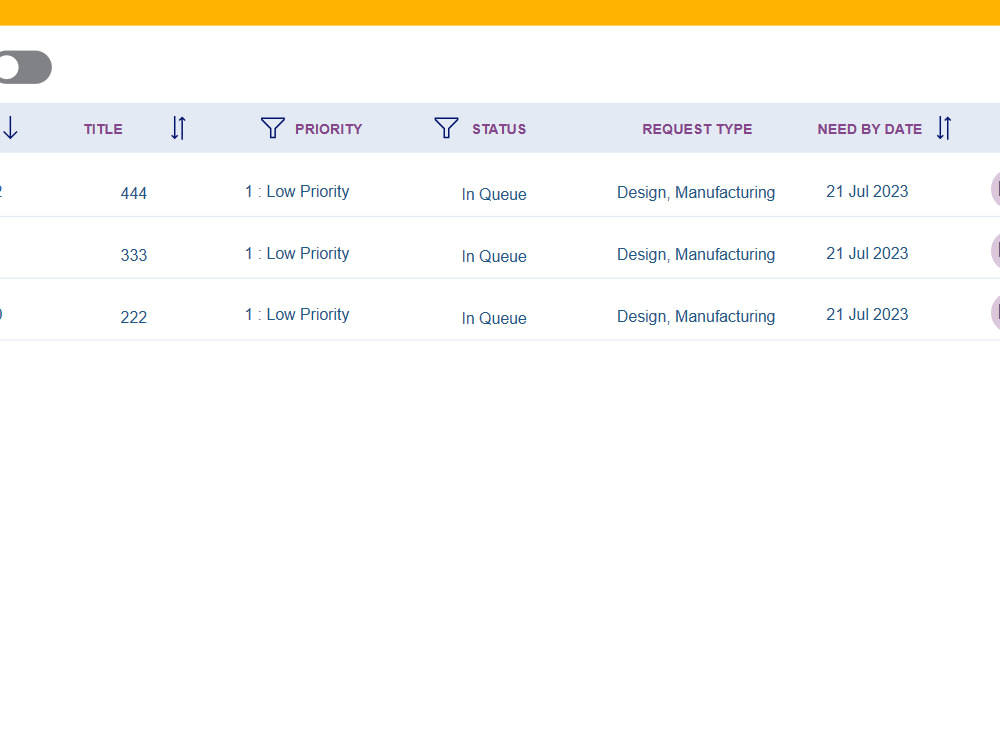The width and height of the screenshot is (1000, 750).
Task: Click the circular avatar on the 222 row
Action: 996,313
